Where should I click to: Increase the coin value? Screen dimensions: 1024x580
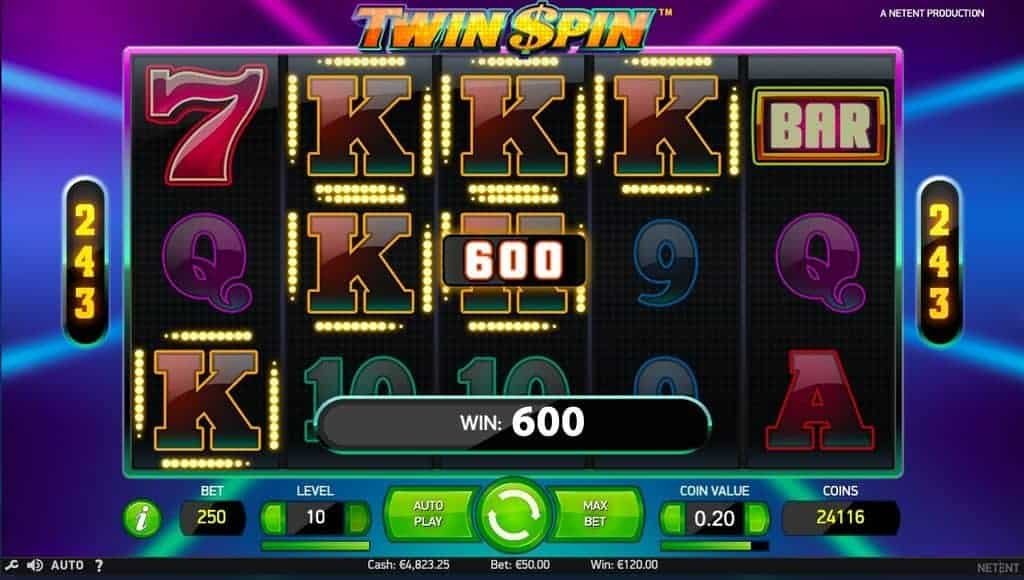[757, 519]
